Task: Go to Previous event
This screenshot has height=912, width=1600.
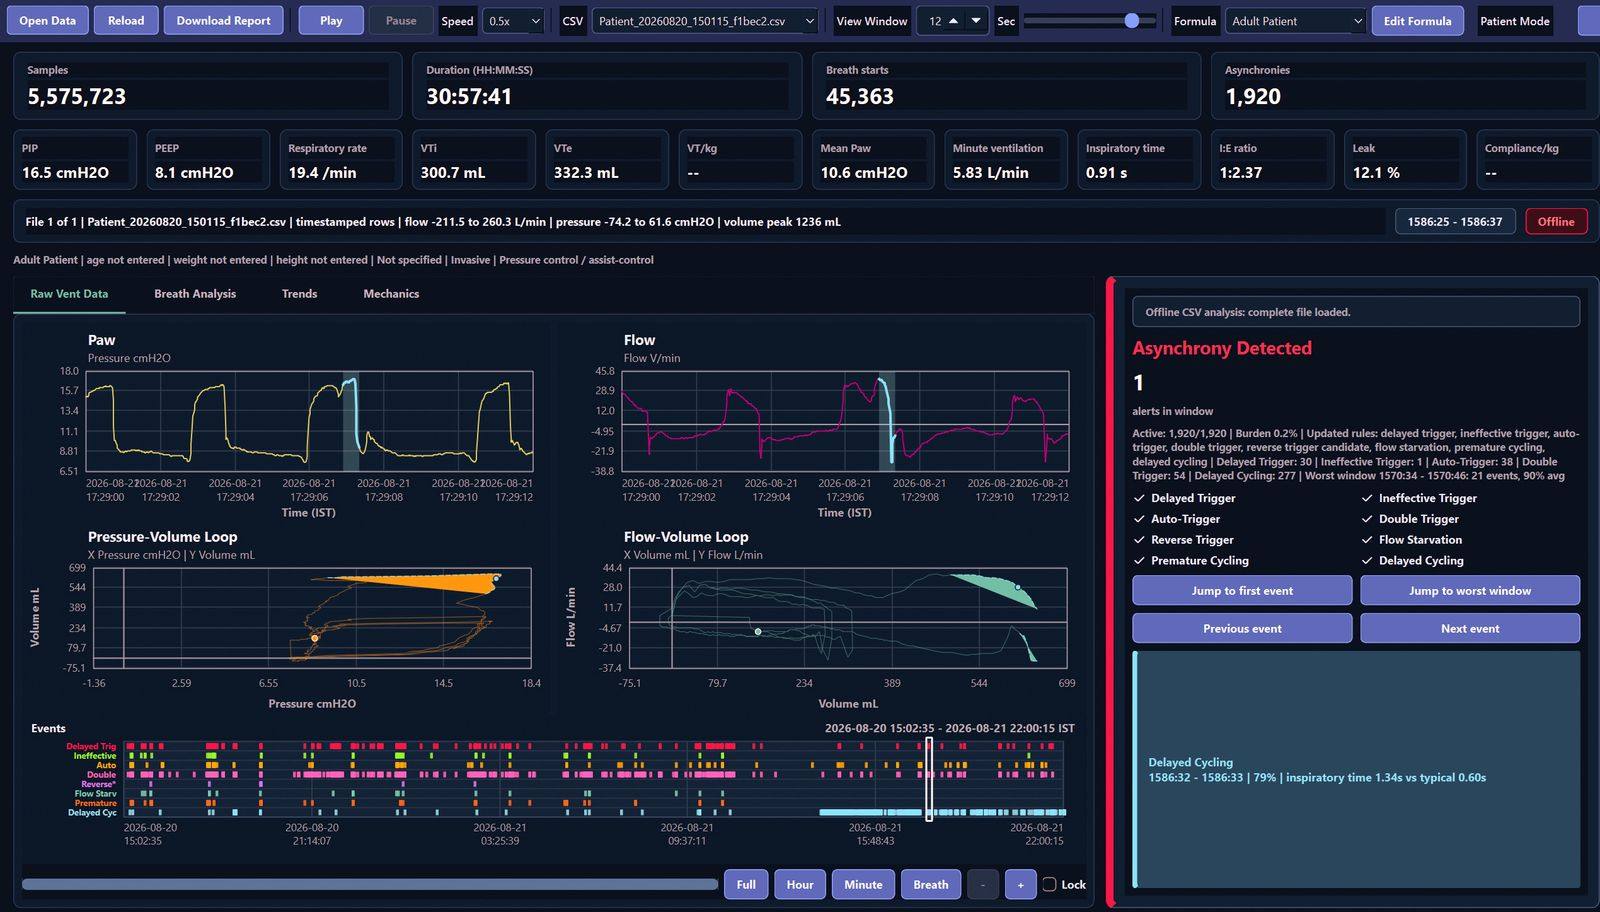Action: pyautogui.click(x=1242, y=629)
